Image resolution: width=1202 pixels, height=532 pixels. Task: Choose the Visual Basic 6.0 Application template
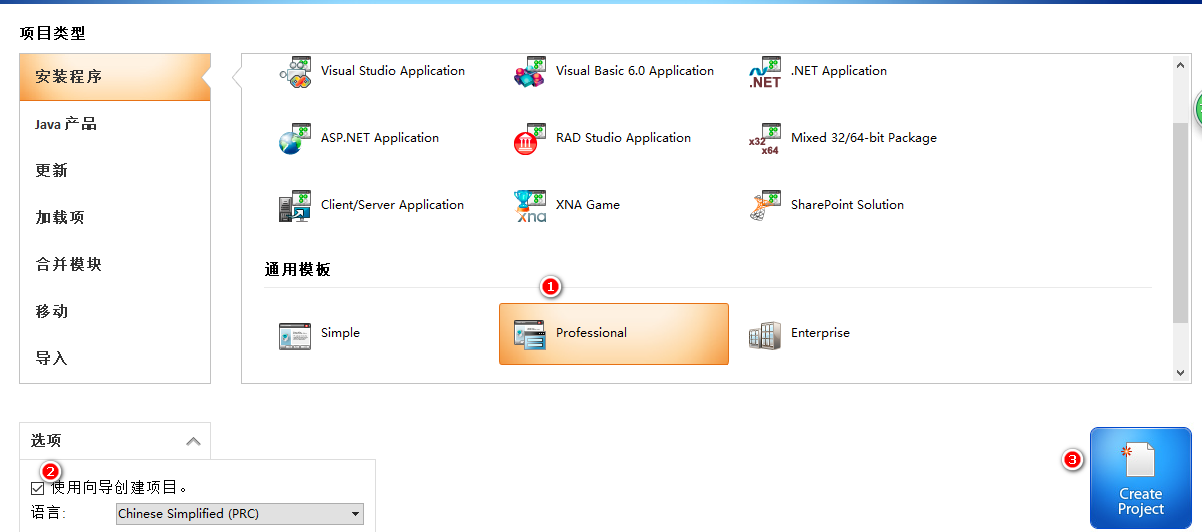530,72
